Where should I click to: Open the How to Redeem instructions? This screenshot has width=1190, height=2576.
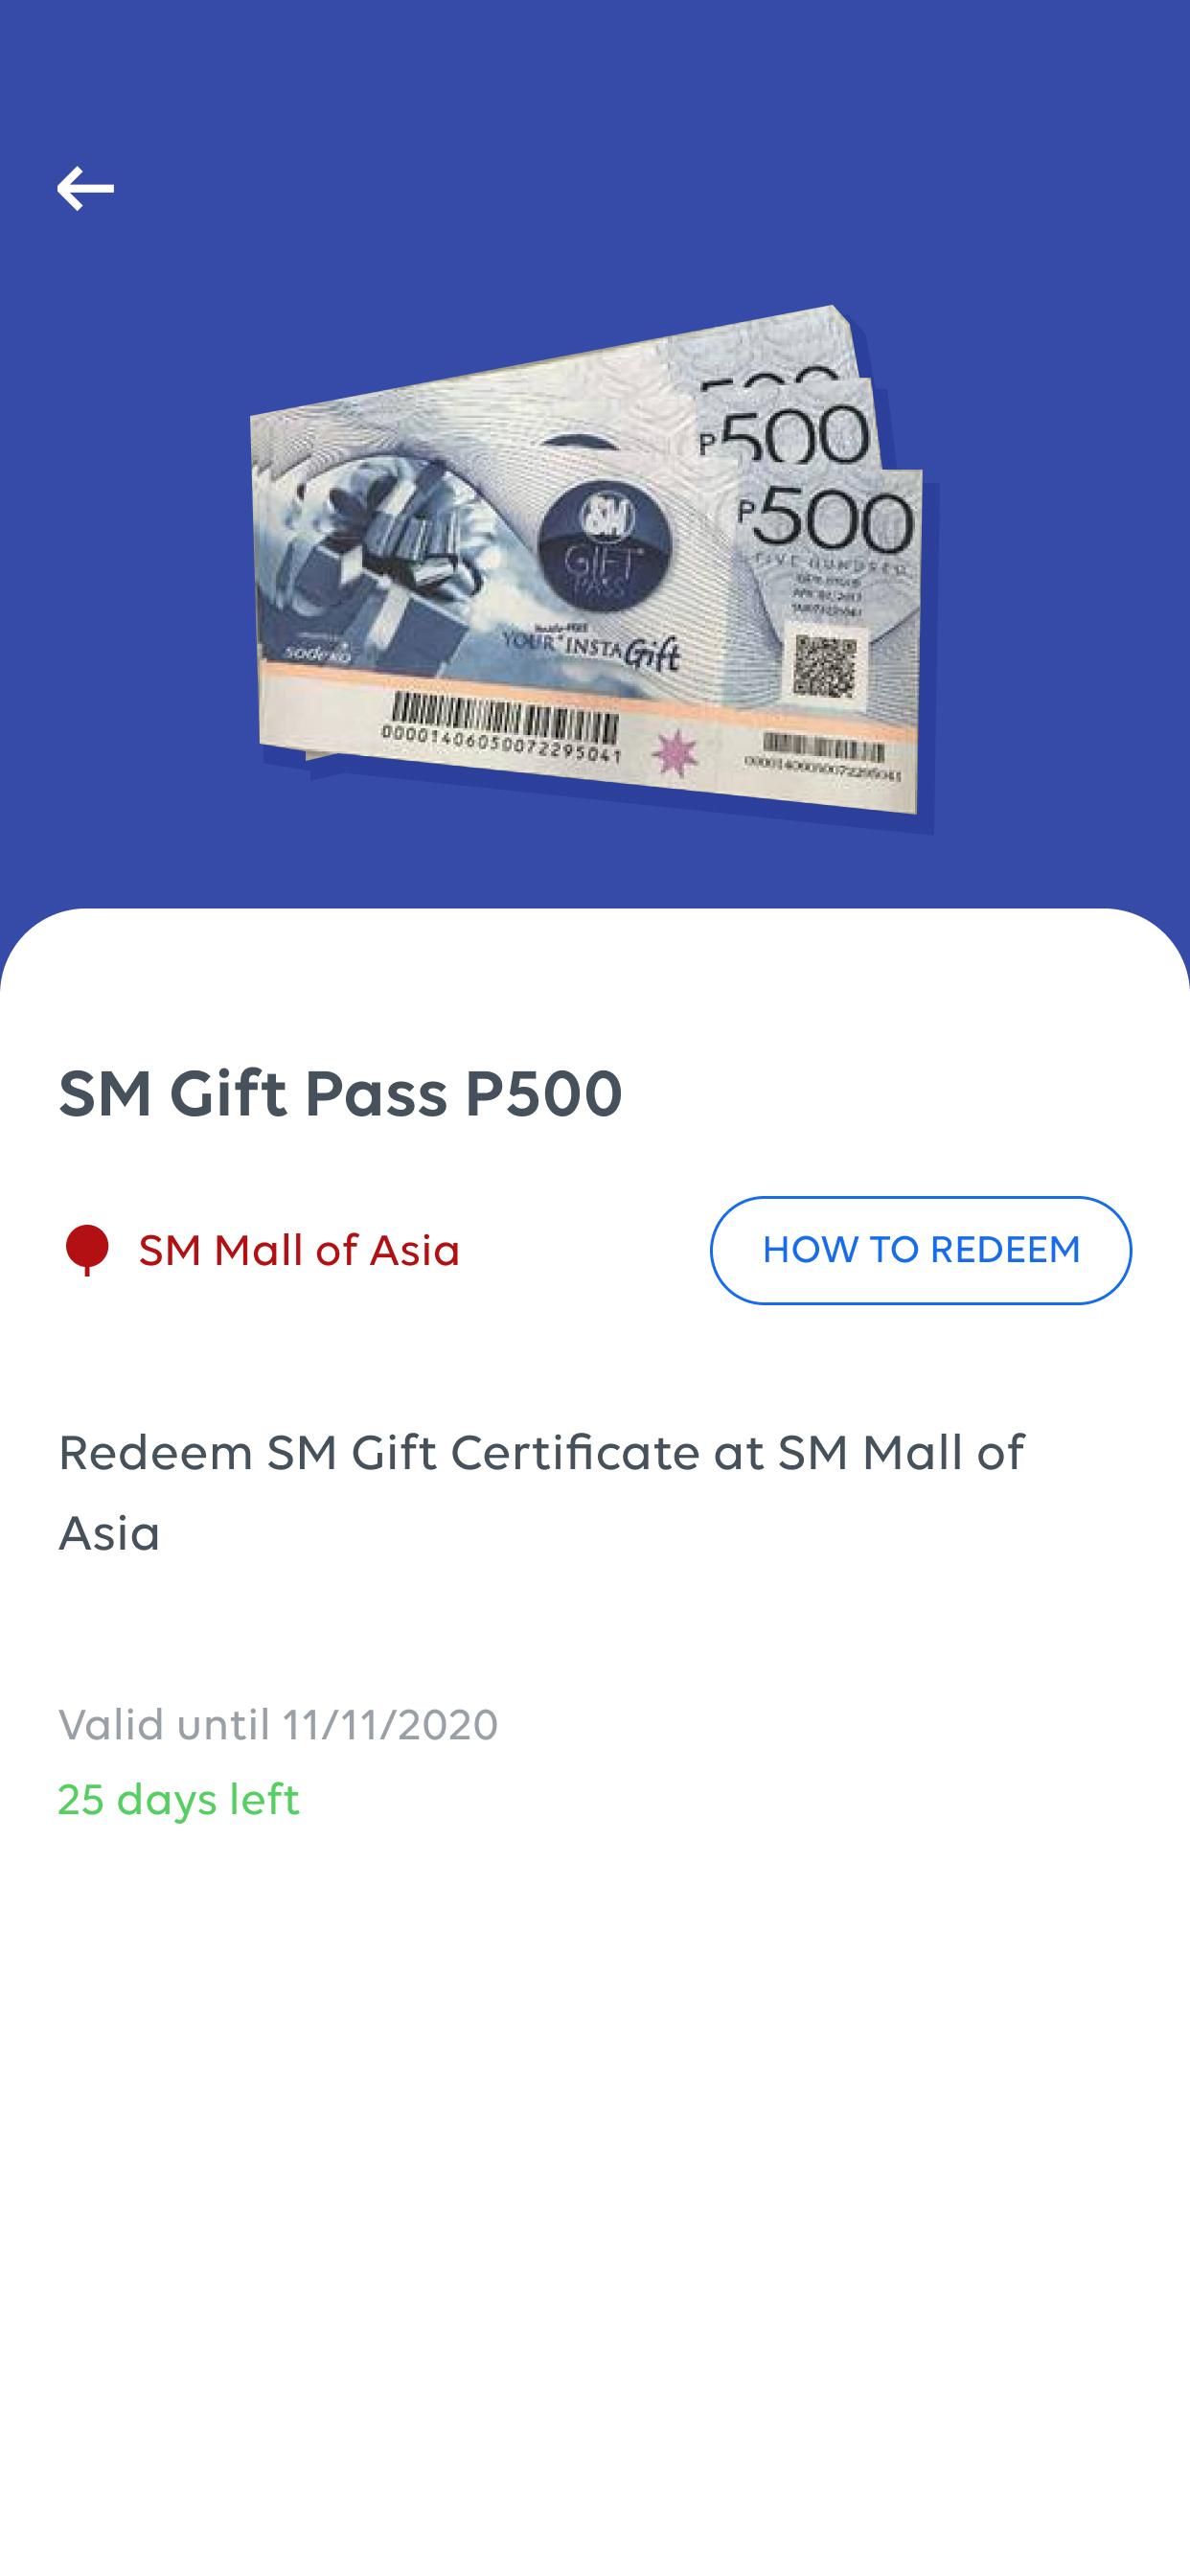click(x=920, y=1250)
